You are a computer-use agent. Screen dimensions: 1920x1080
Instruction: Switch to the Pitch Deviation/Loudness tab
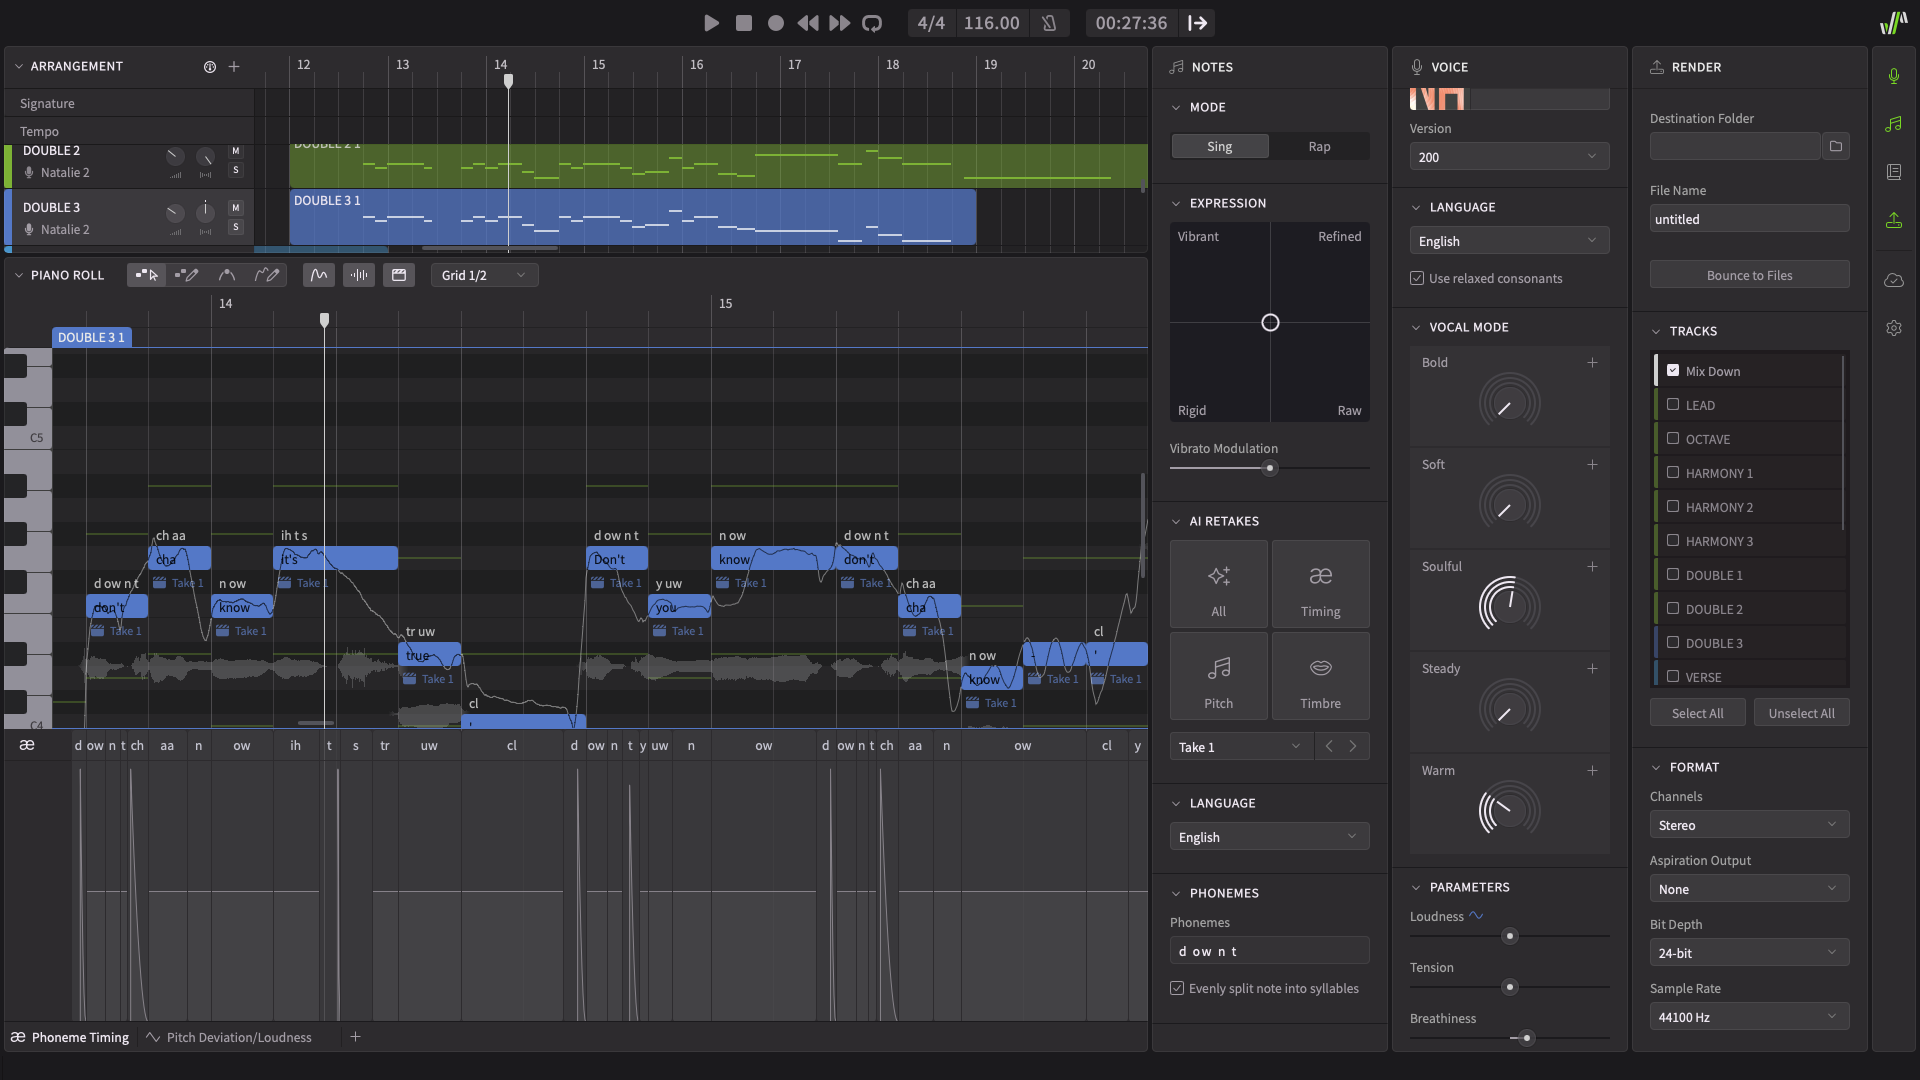pos(238,1037)
